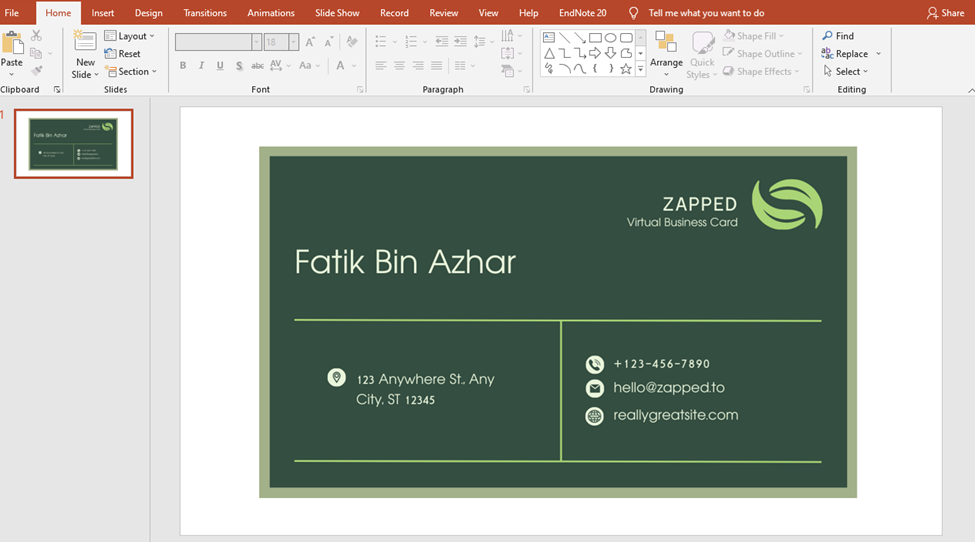Image resolution: width=975 pixels, height=542 pixels.
Task: Click Increase List Level indent icon
Action: coord(460,42)
